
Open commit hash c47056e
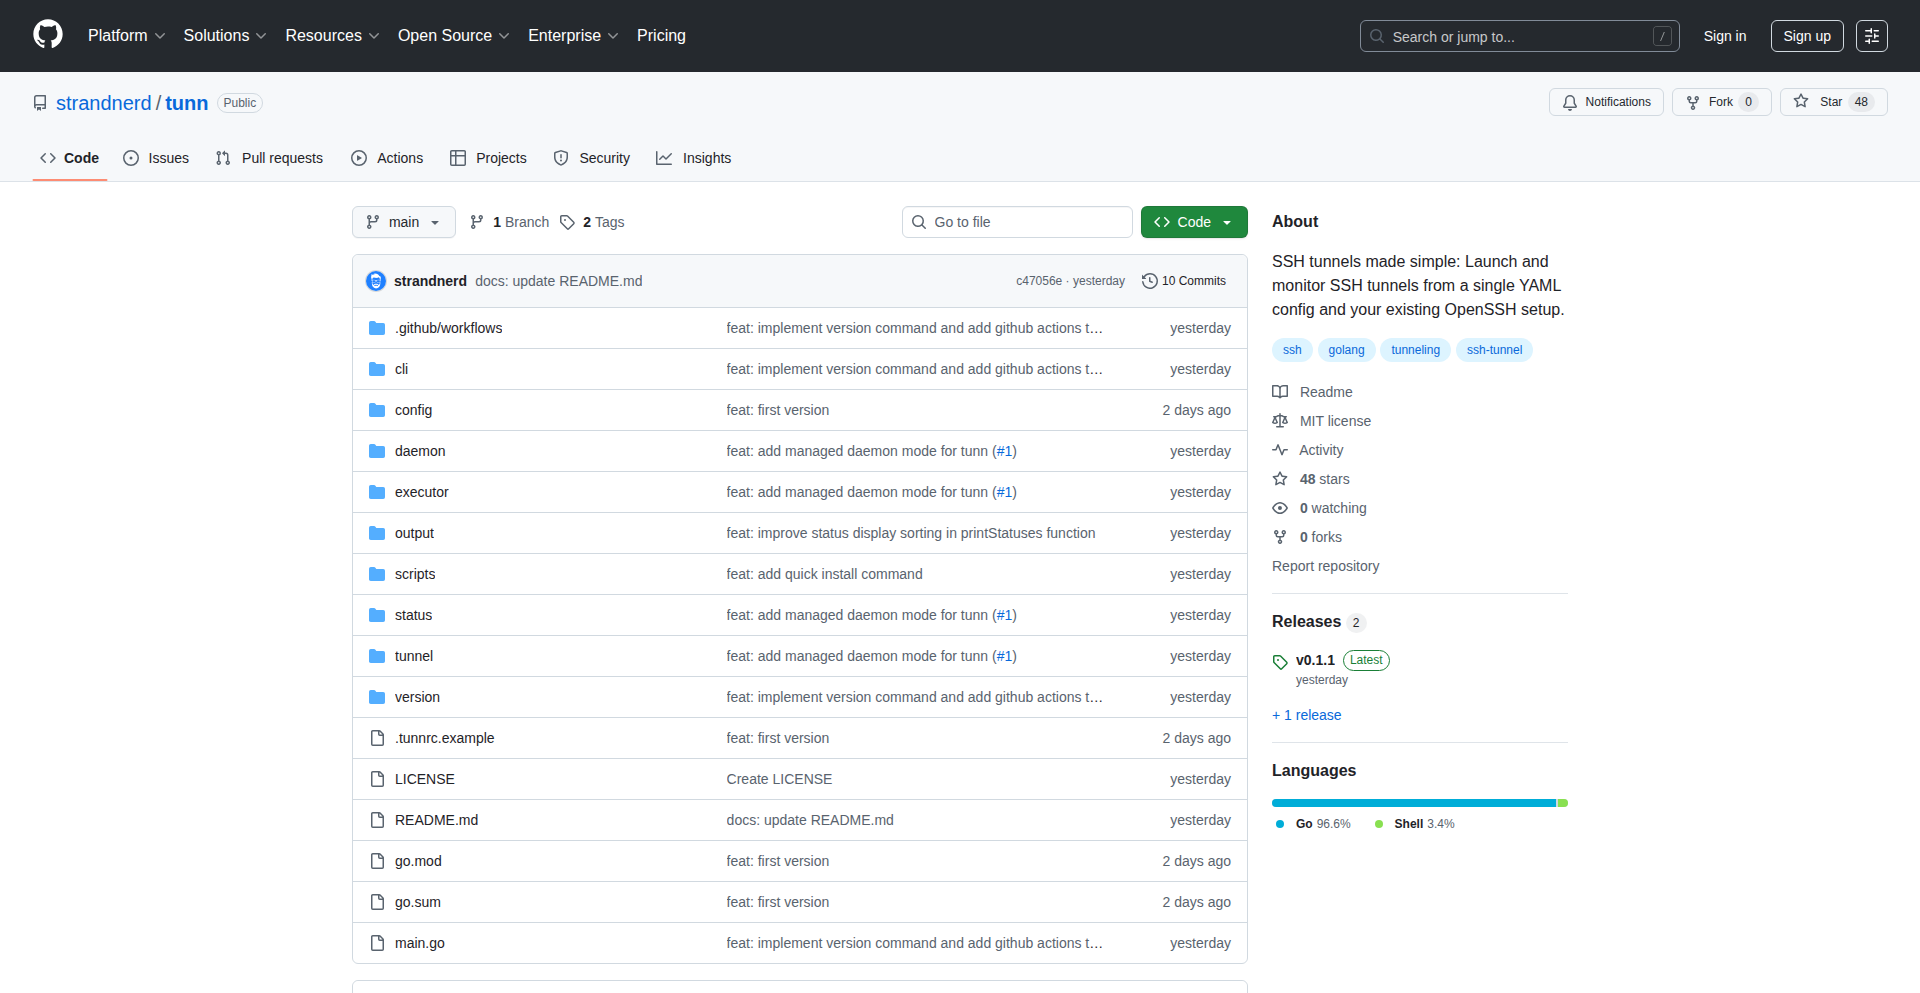(x=1038, y=281)
